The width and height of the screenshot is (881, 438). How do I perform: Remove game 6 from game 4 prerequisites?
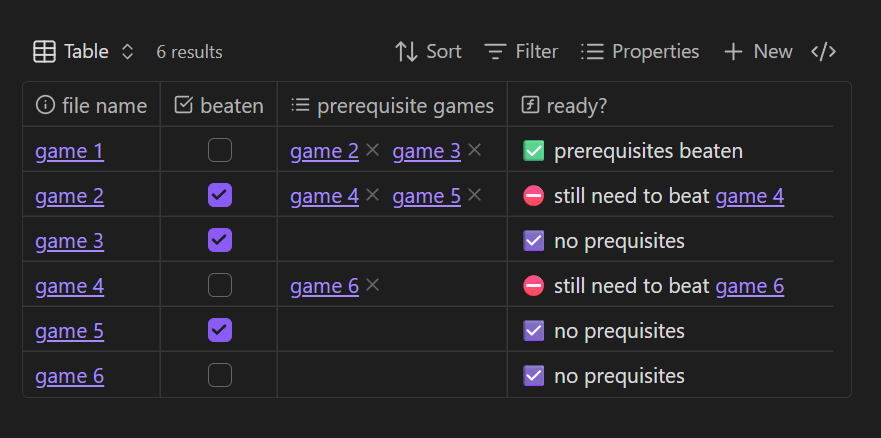pos(372,286)
